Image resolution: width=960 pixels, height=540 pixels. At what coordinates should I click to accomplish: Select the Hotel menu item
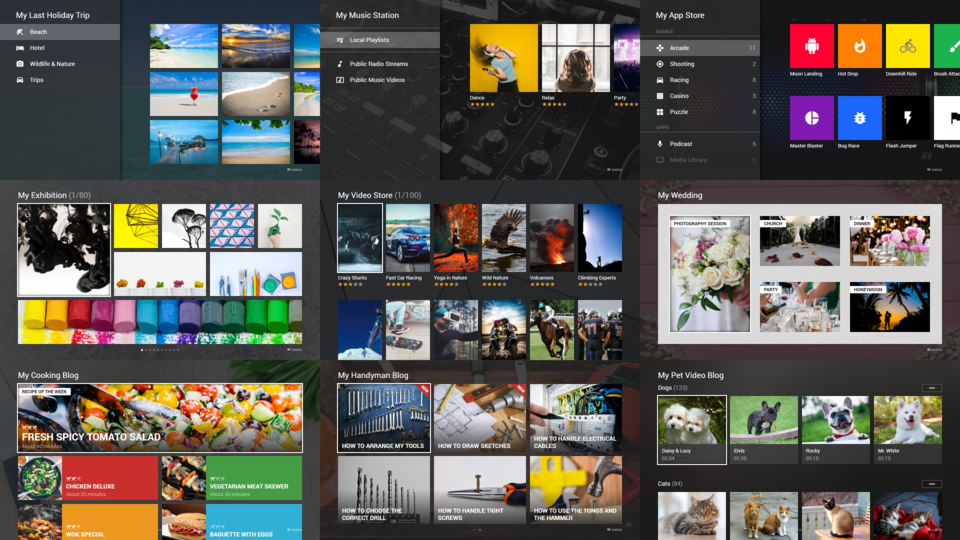pyautogui.click(x=37, y=48)
